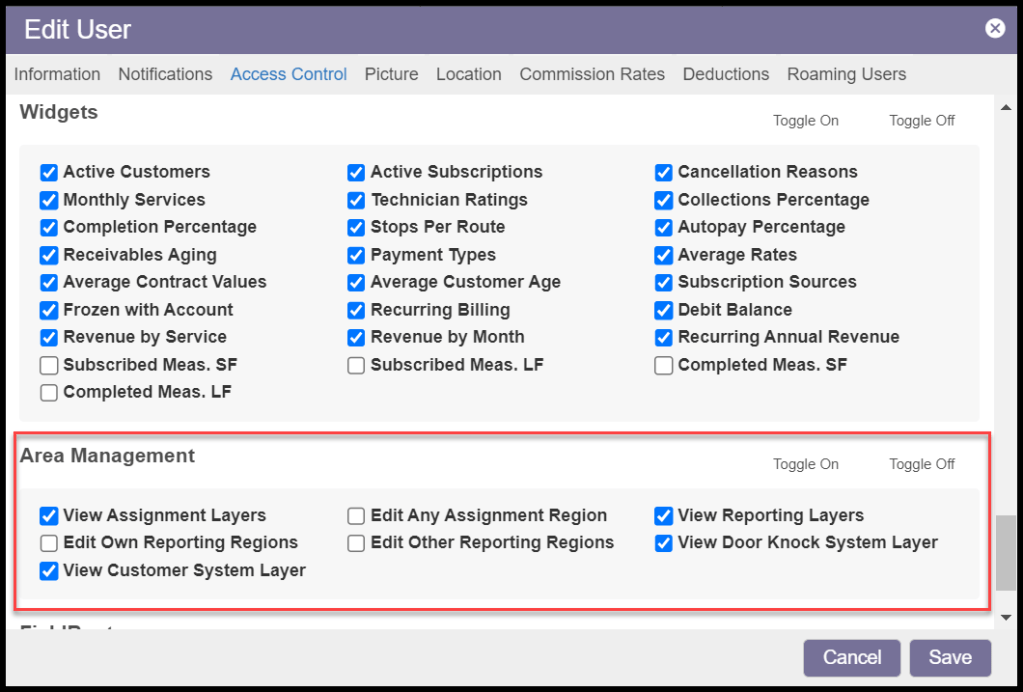1023x692 pixels.
Task: Enable Subscribed Meas. SF widget checkbox
Action: 49,365
